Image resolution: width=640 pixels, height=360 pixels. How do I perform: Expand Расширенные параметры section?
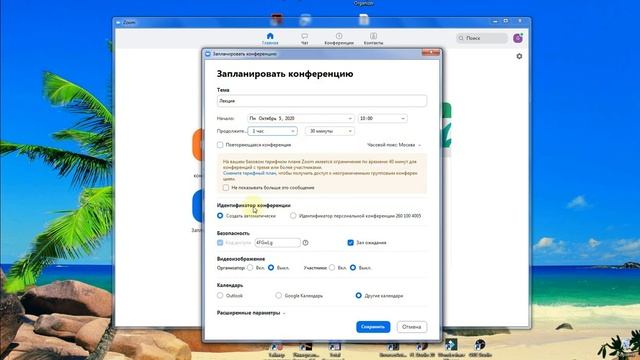[251, 313]
